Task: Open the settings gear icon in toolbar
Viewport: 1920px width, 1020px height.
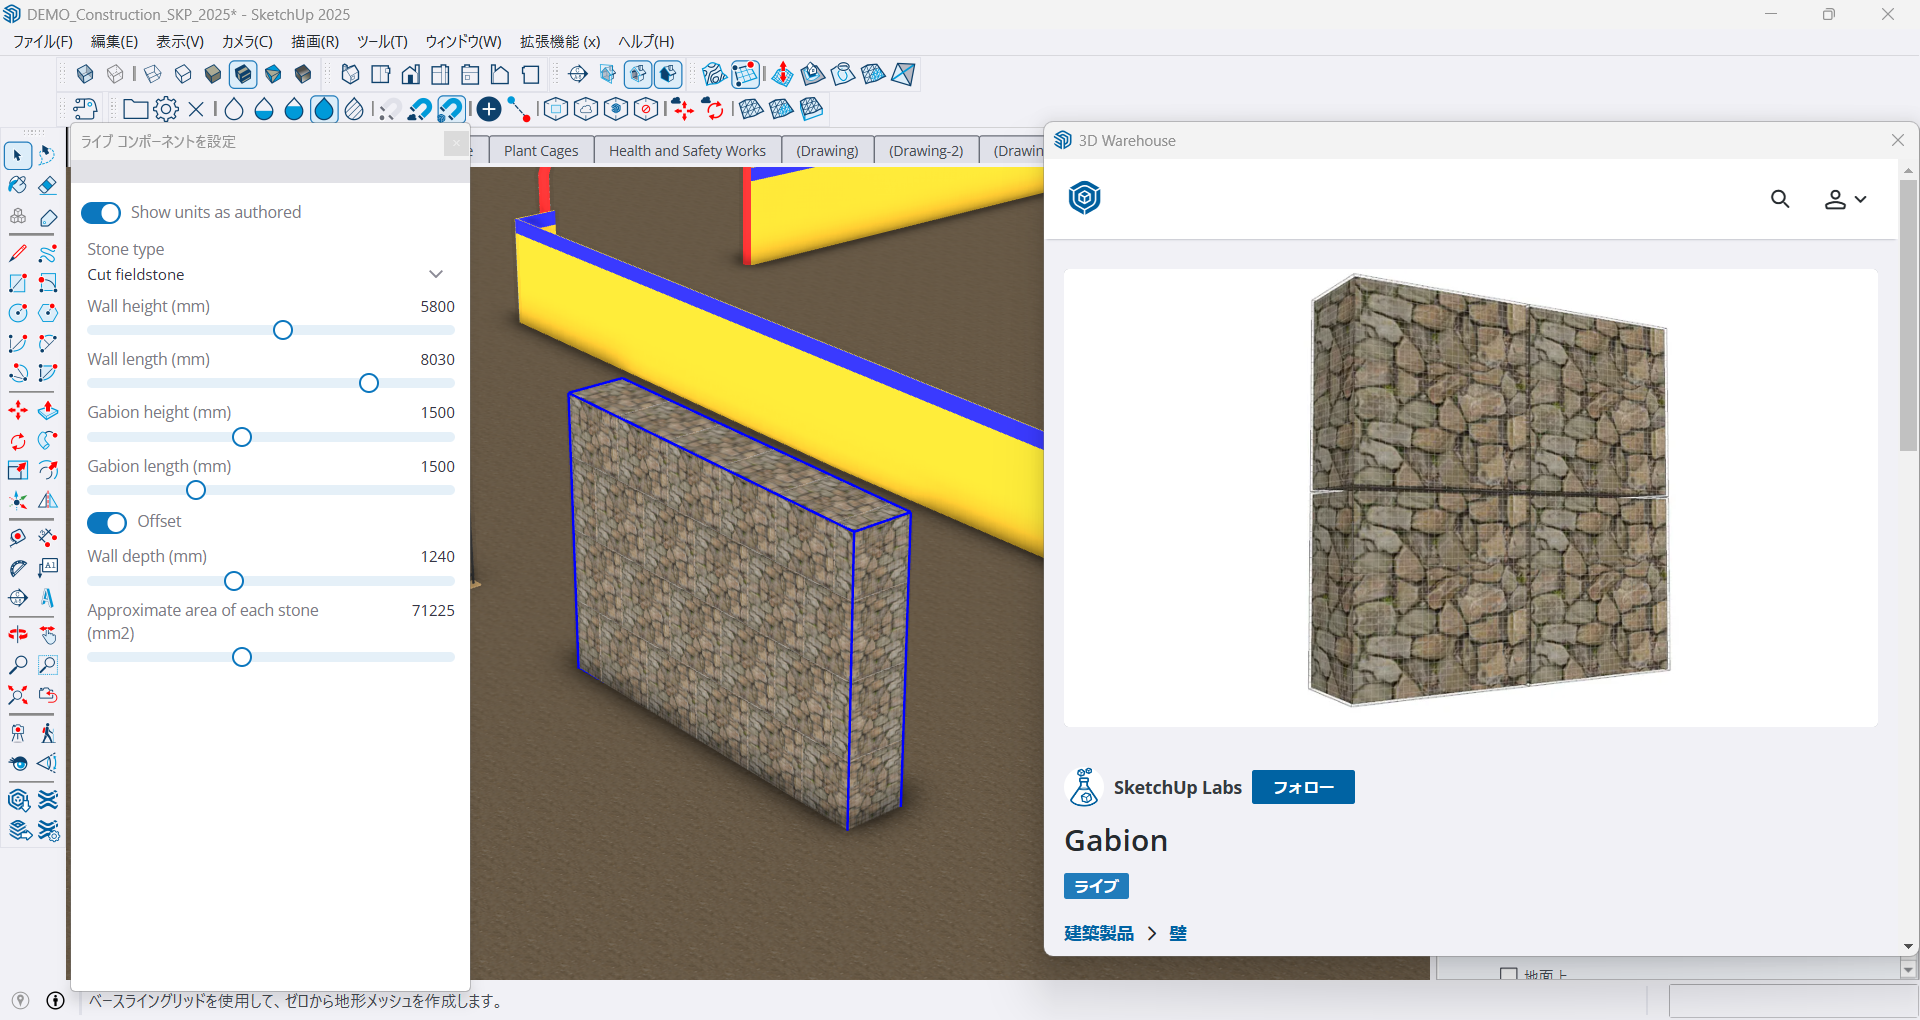Action: [x=166, y=109]
